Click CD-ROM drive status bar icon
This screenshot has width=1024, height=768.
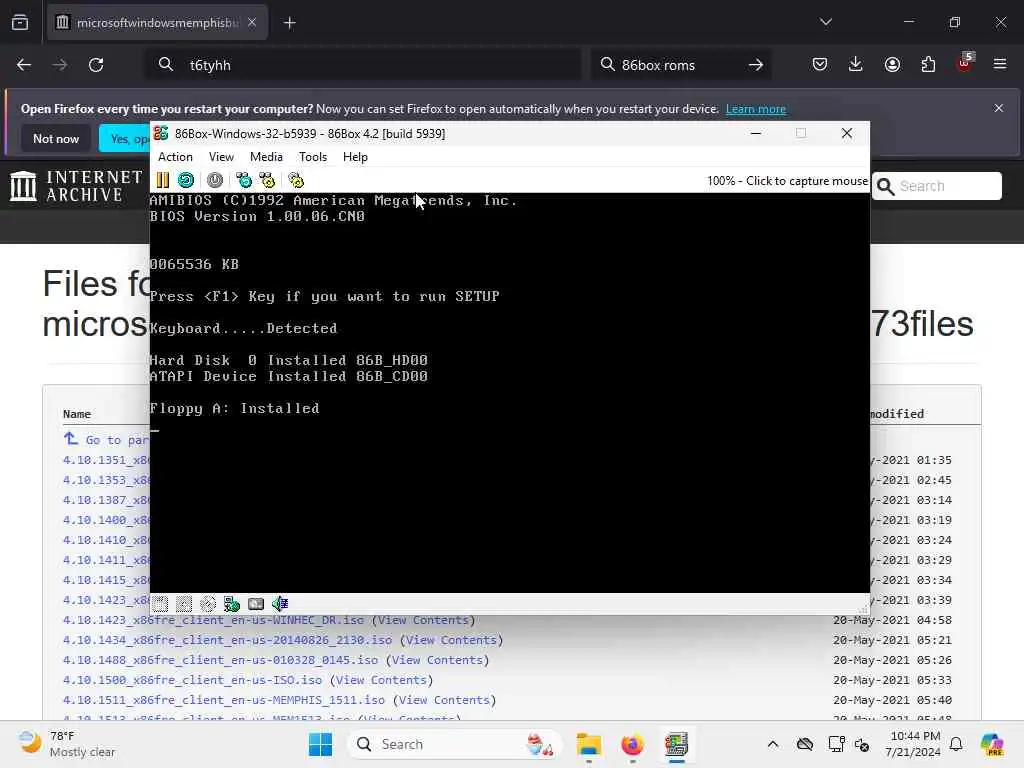pyautogui.click(x=208, y=604)
